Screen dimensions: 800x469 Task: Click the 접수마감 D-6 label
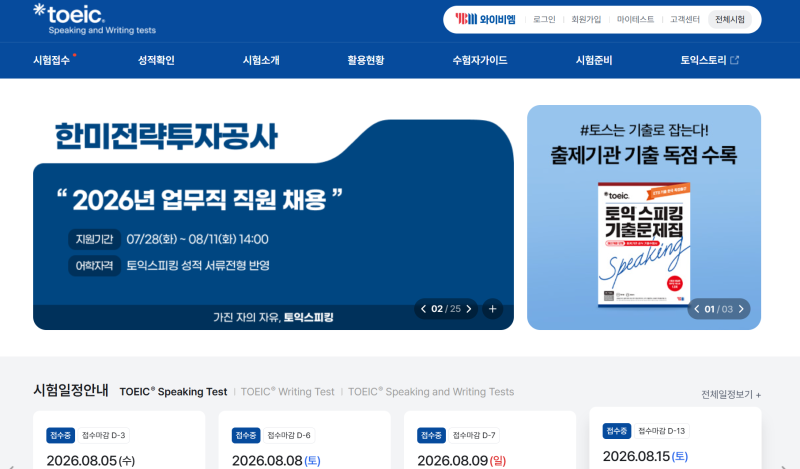(x=289, y=435)
